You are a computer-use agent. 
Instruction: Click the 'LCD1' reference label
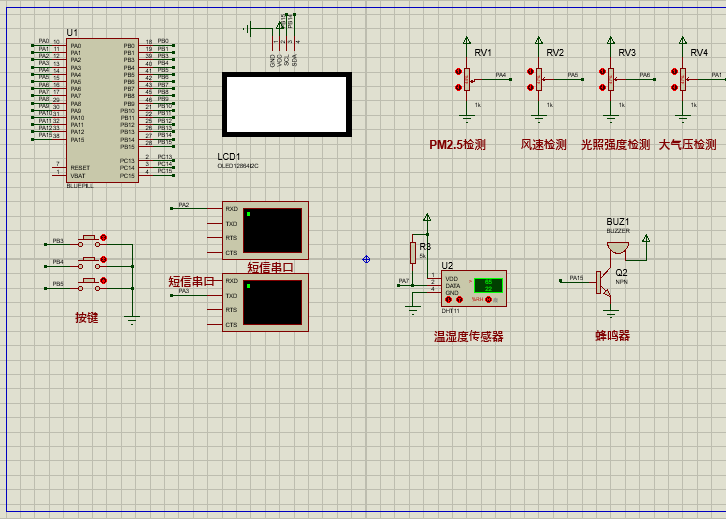229,156
